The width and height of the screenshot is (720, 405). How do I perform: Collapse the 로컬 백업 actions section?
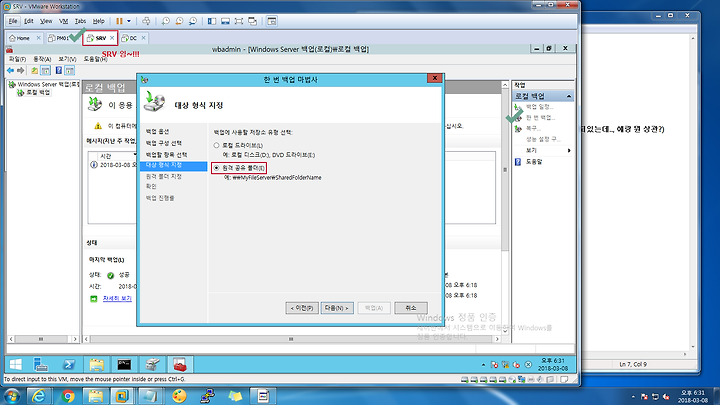[x=569, y=96]
